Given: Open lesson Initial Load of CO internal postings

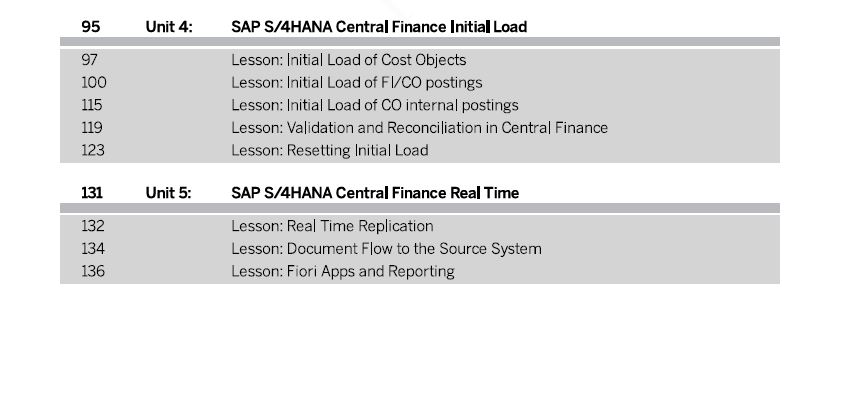Looking at the screenshot, I should coord(375,105).
